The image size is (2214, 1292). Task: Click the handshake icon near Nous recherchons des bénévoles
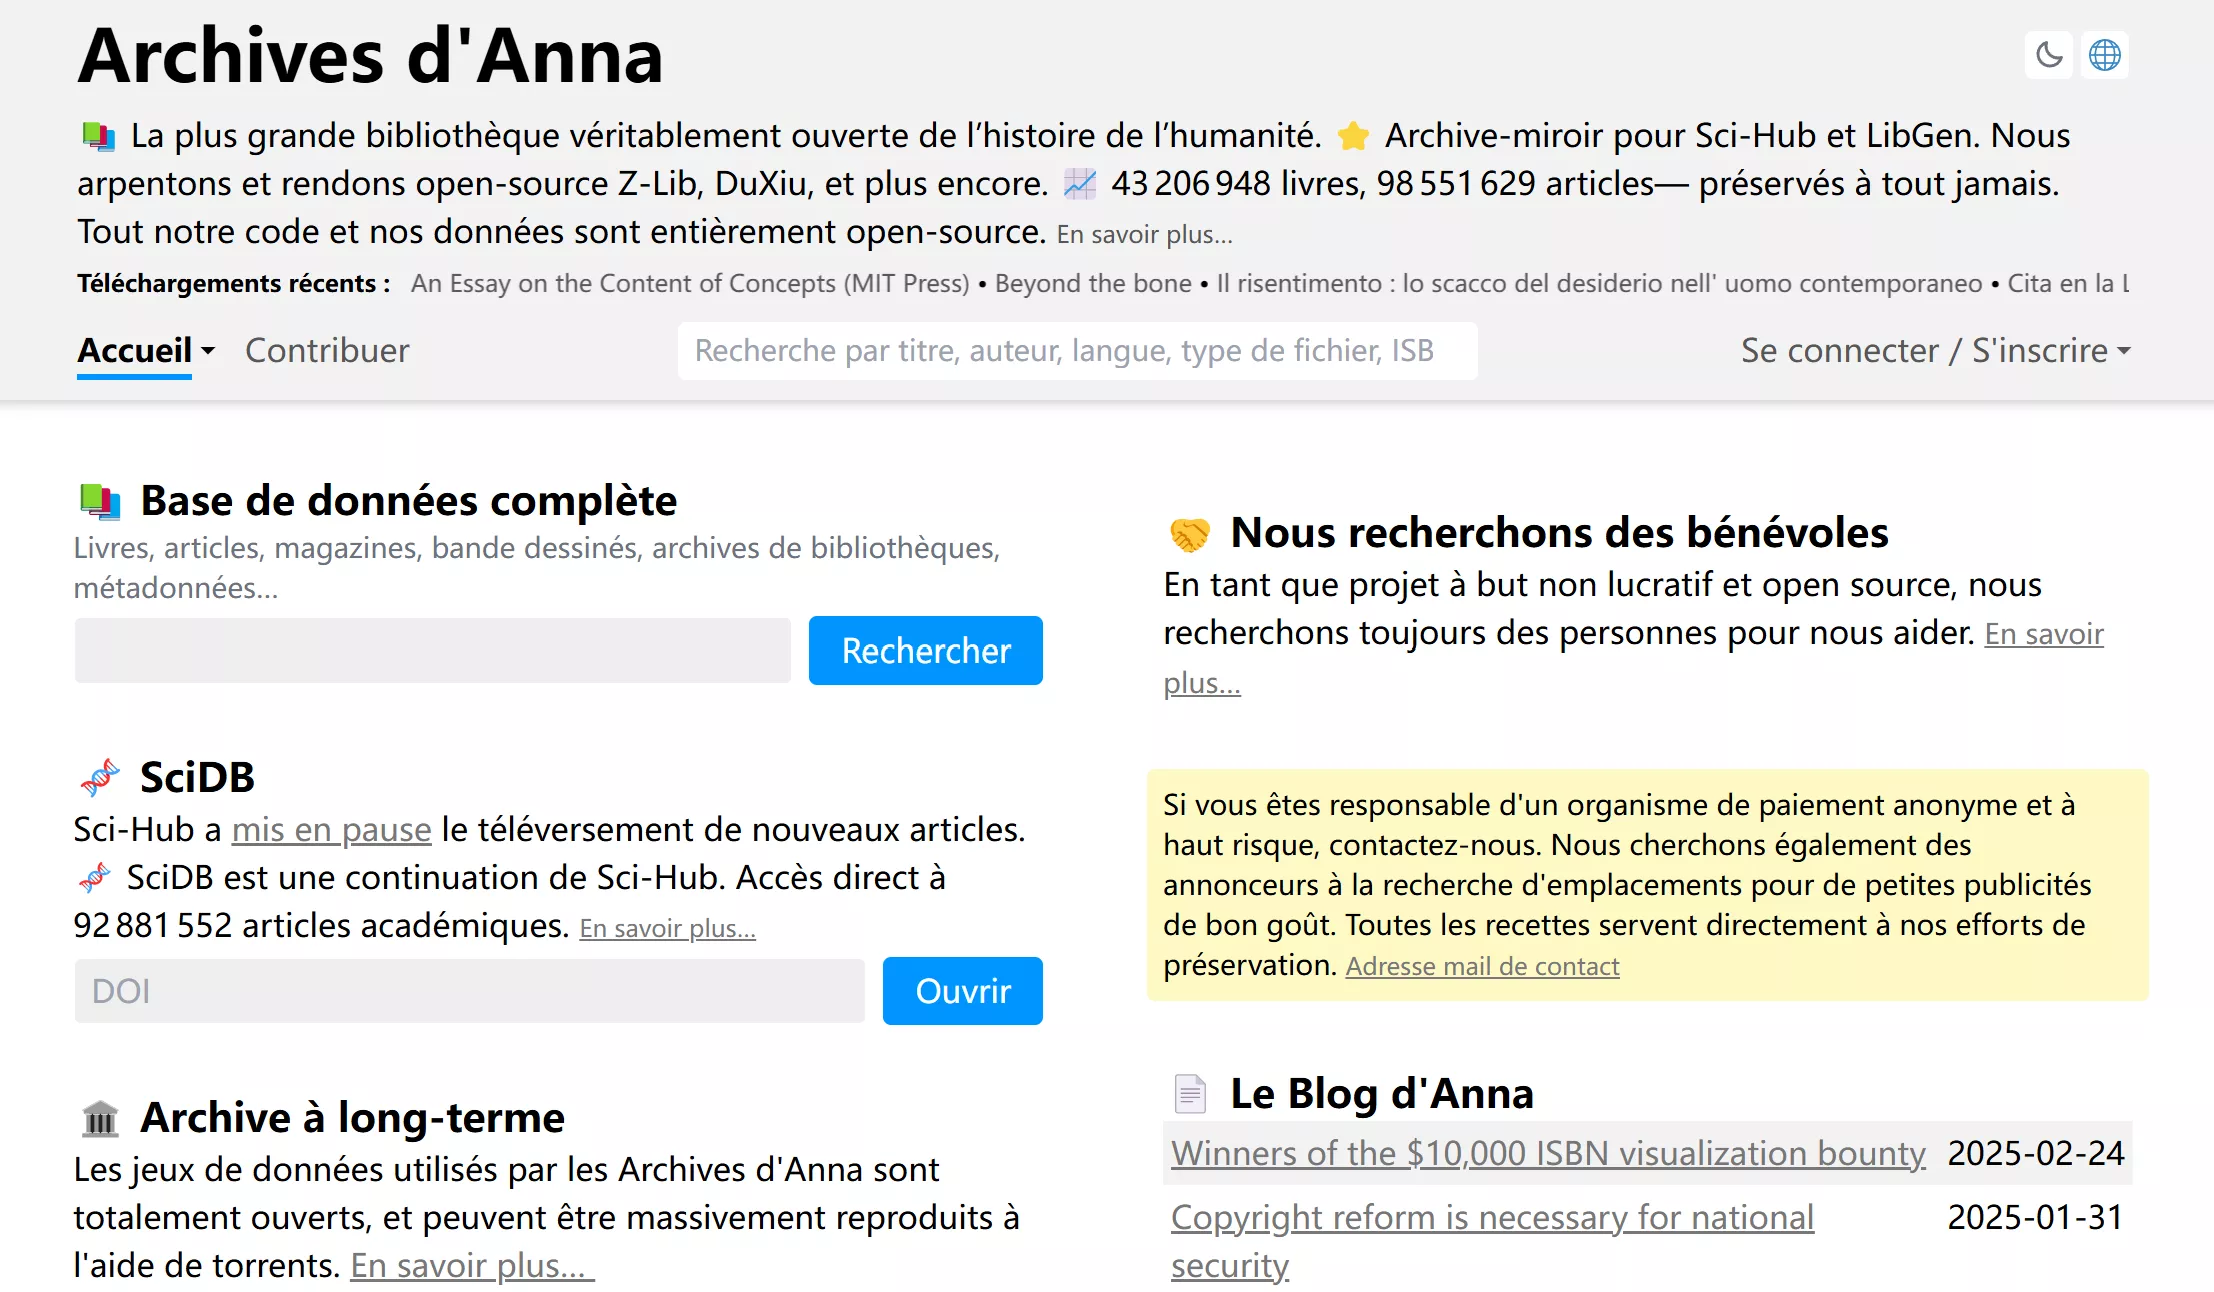[x=1190, y=532]
